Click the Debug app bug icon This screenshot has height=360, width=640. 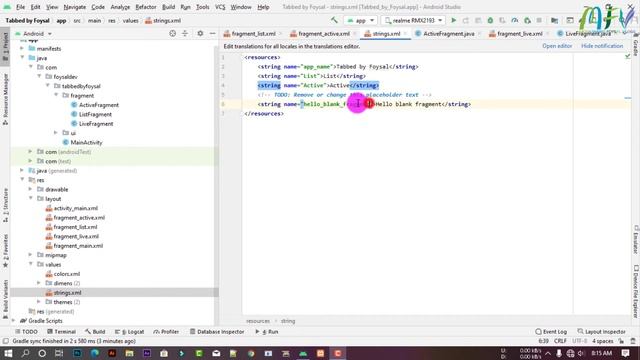tap(490, 20)
